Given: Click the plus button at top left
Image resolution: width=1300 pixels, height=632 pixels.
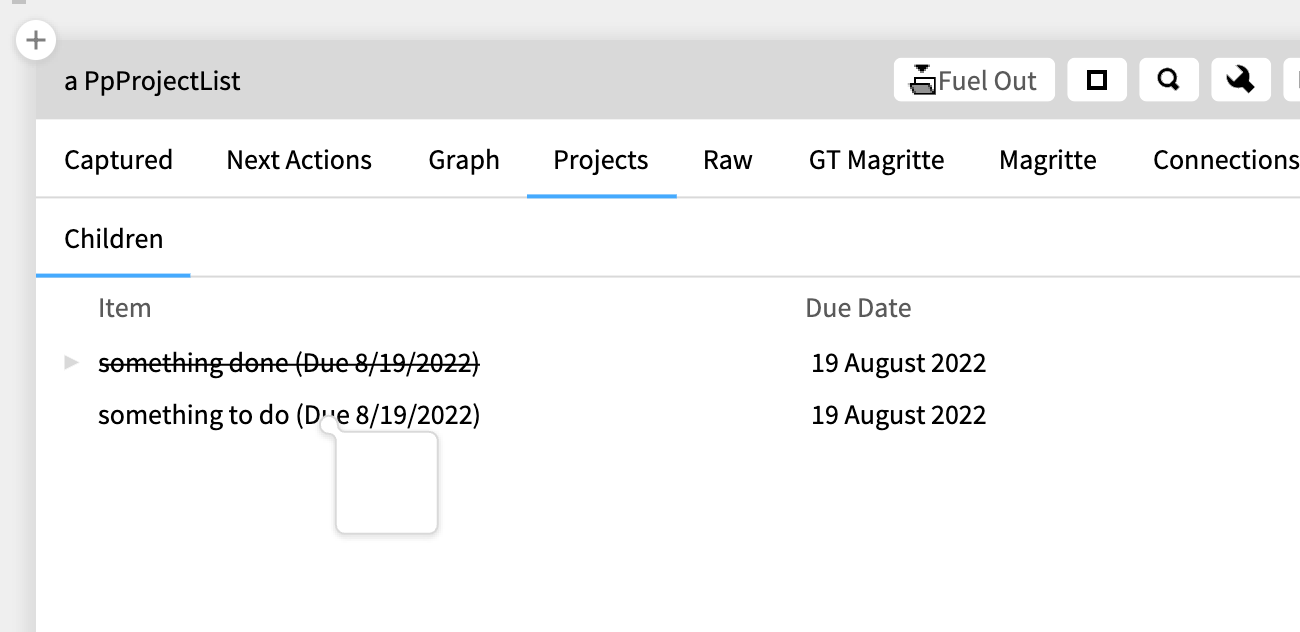Looking at the screenshot, I should (x=36, y=41).
